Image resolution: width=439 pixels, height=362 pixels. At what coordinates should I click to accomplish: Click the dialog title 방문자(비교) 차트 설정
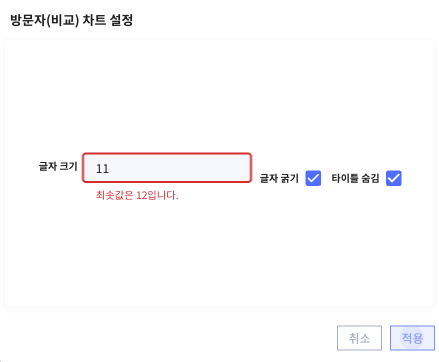(x=72, y=20)
